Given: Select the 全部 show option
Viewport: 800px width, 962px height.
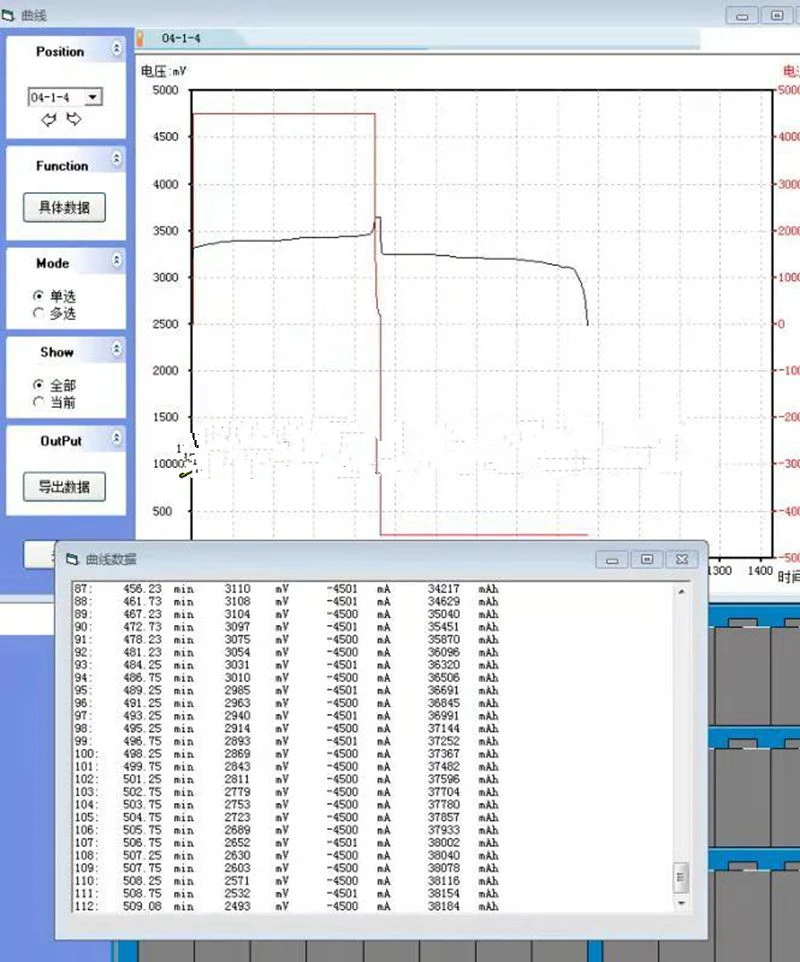Looking at the screenshot, I should point(39,385).
